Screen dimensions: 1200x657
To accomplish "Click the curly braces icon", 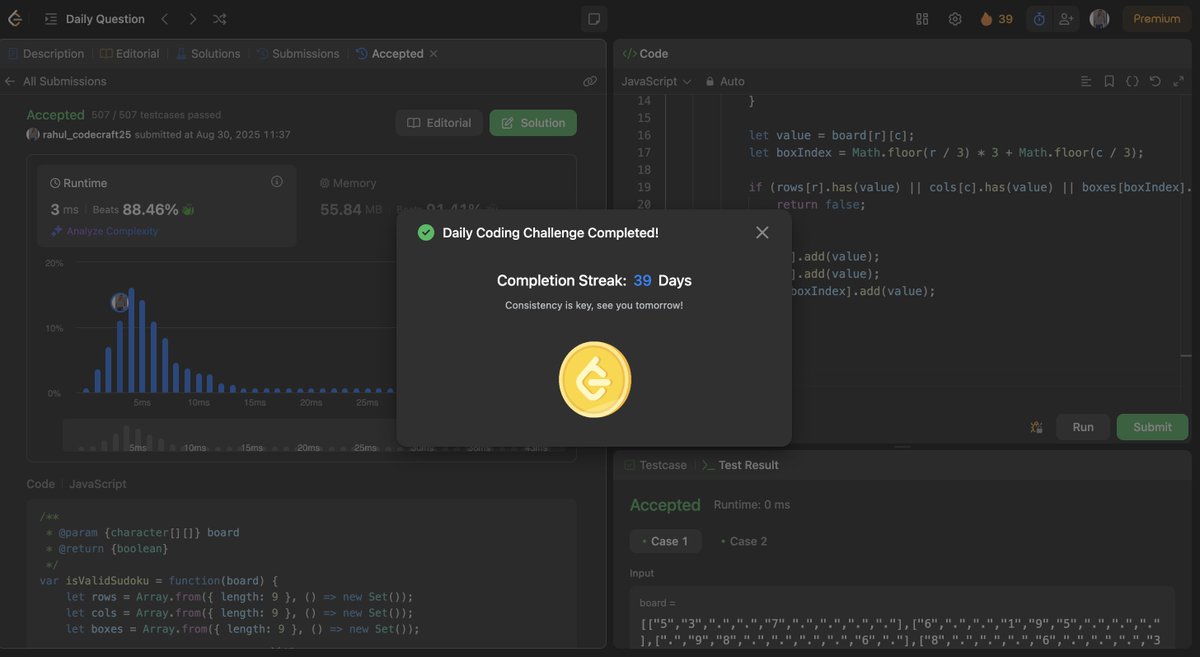I will (1132, 81).
